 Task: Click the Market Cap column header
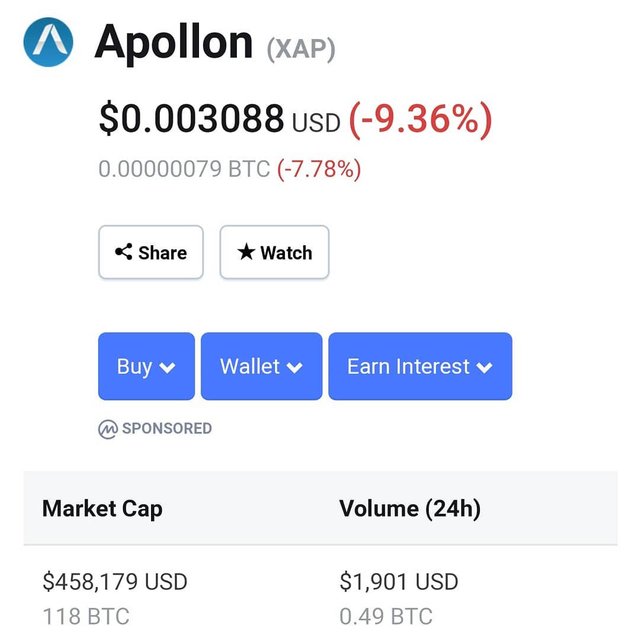pyautogui.click(x=102, y=508)
